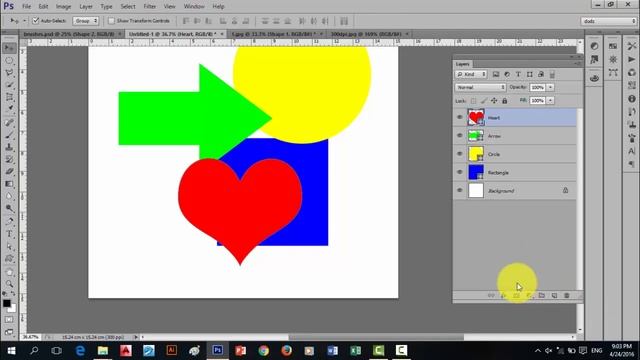Image resolution: width=640 pixels, height=360 pixels.
Task: Select the Blur tool
Action: tap(9, 196)
